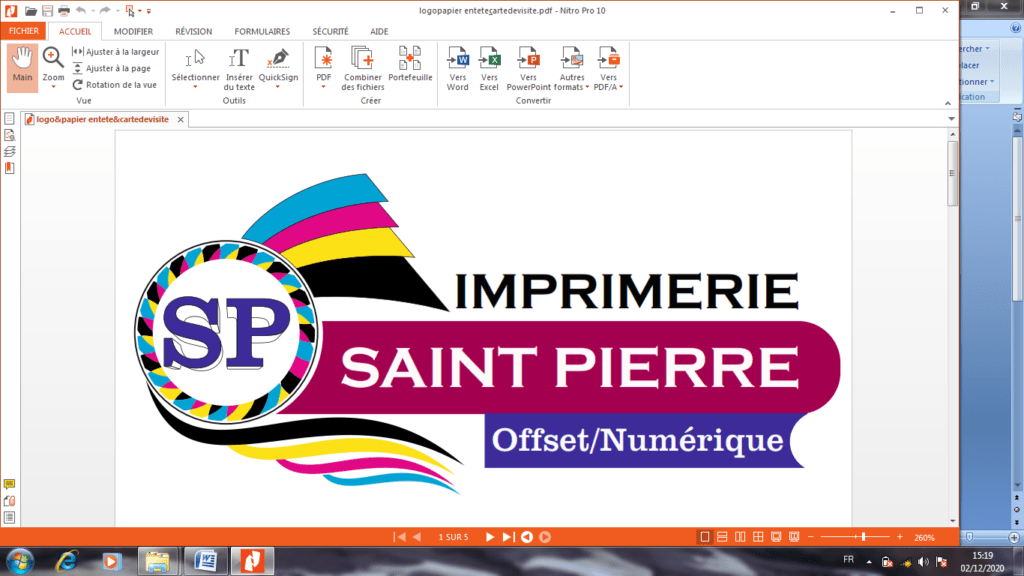Enable continuous page view mode
This screenshot has width=1024, height=576.
(x=723, y=537)
